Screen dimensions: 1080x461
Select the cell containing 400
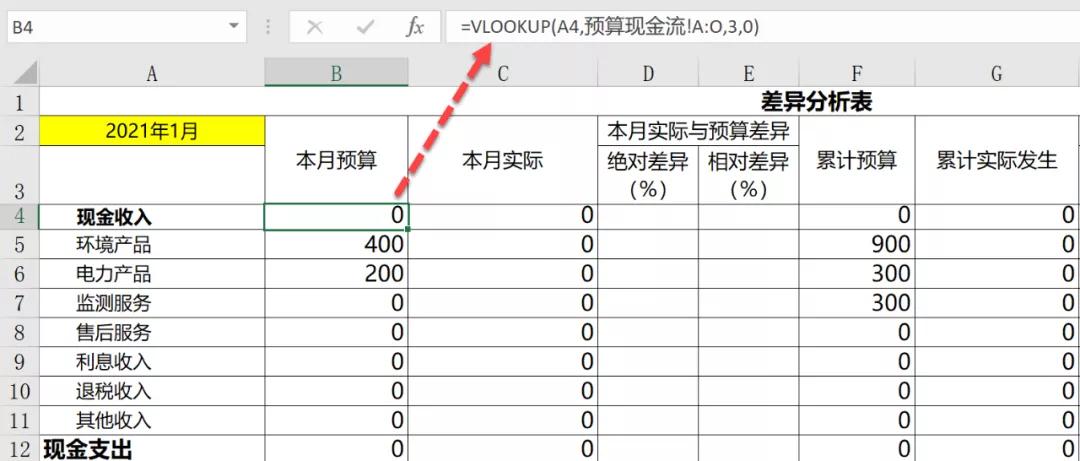click(336, 245)
